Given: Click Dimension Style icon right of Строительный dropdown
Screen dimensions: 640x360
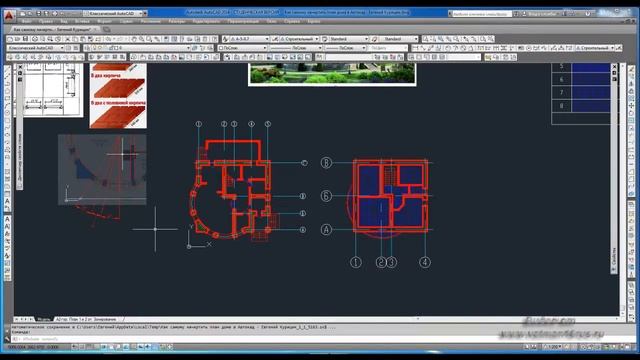Looking at the screenshot, I should tap(619, 48).
